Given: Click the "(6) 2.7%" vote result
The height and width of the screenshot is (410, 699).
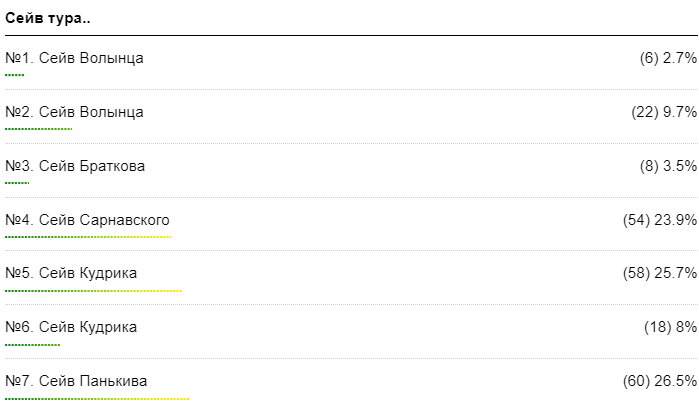Looking at the screenshot, I should [x=667, y=58].
